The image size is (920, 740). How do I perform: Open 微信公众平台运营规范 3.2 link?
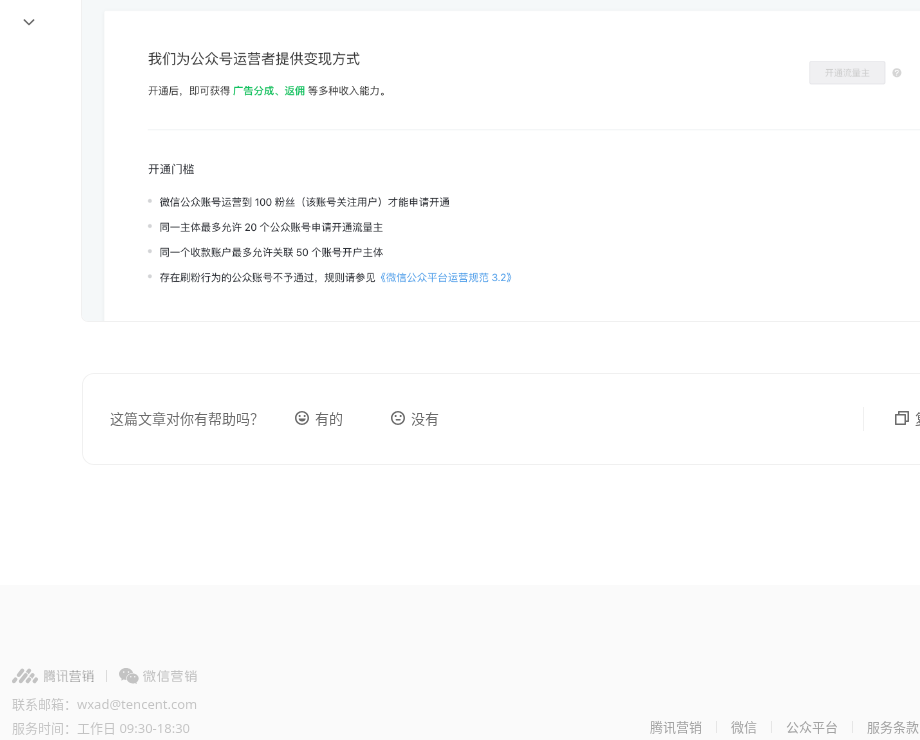pyautogui.click(x=446, y=278)
